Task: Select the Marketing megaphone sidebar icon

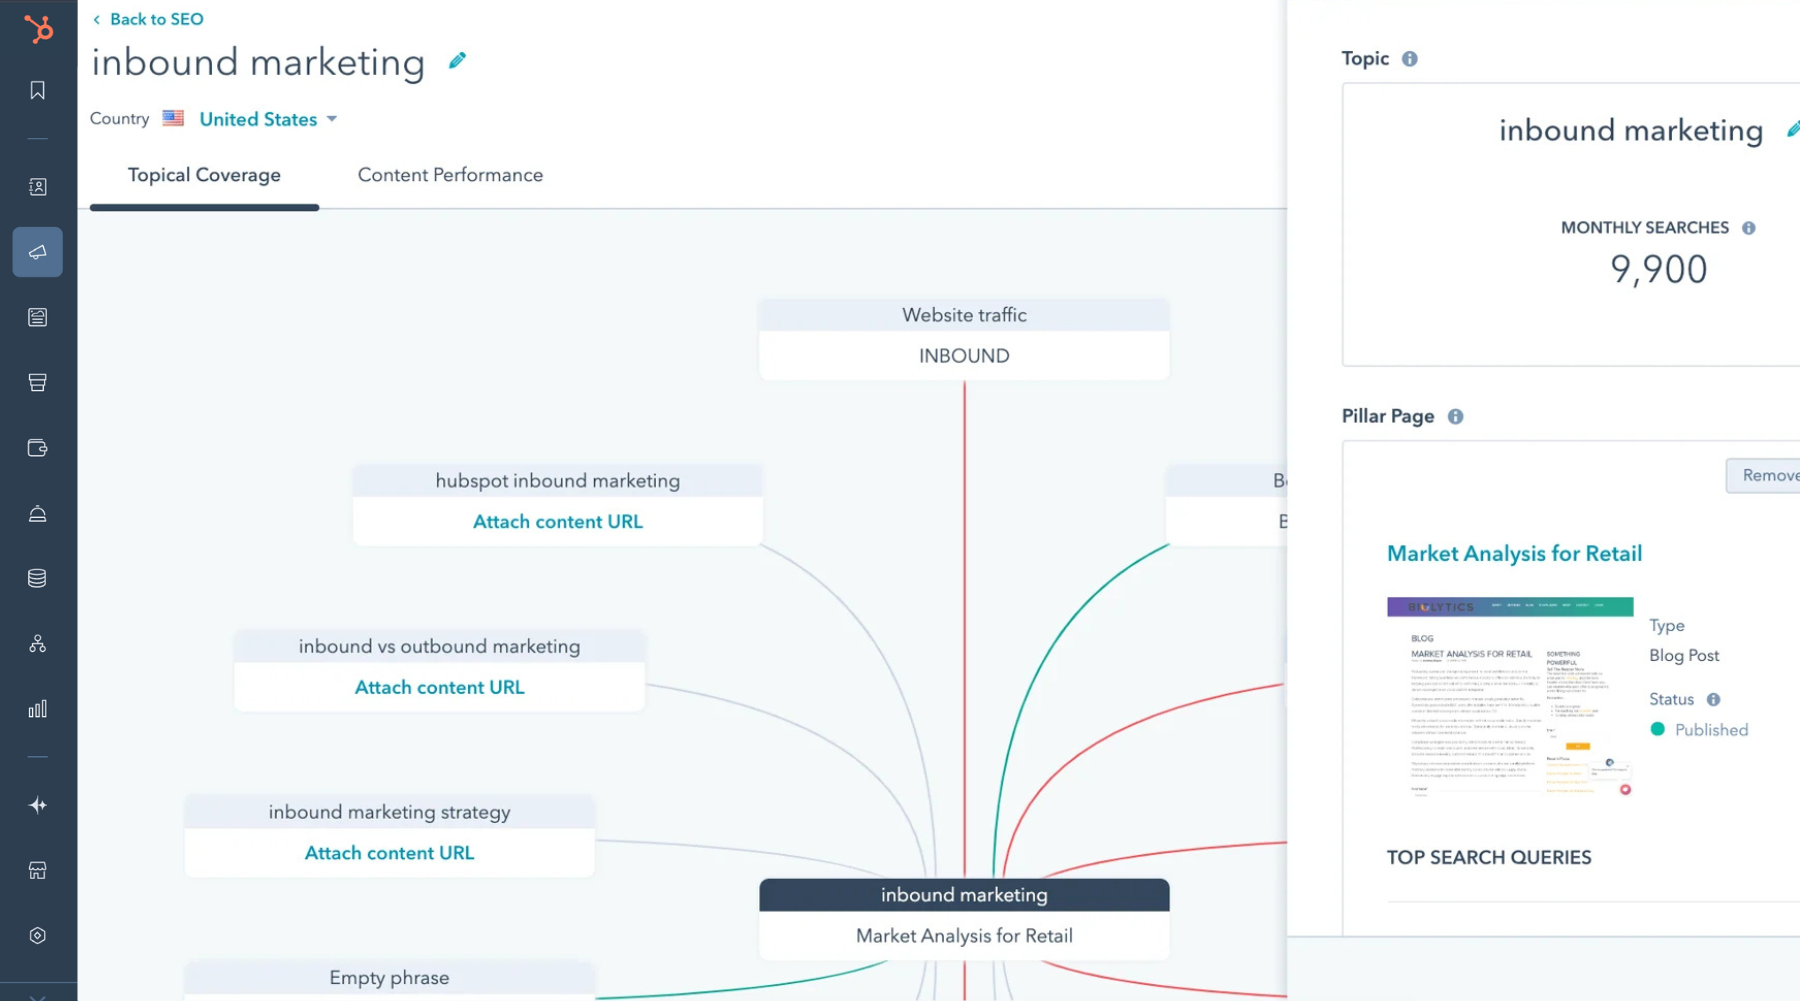Action: 38,252
